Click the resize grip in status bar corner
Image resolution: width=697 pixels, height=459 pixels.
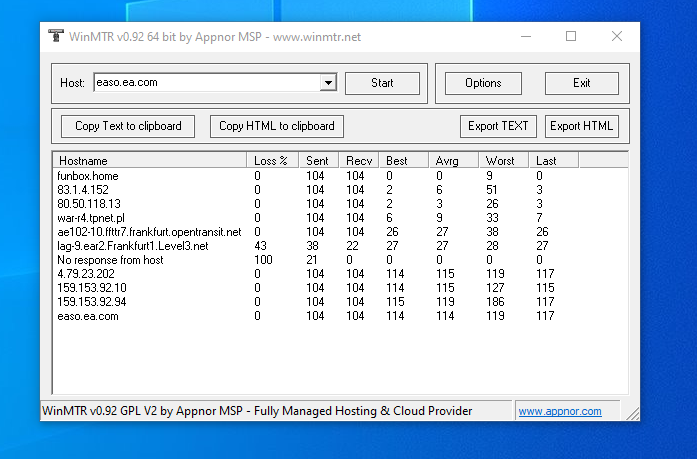[633, 414]
